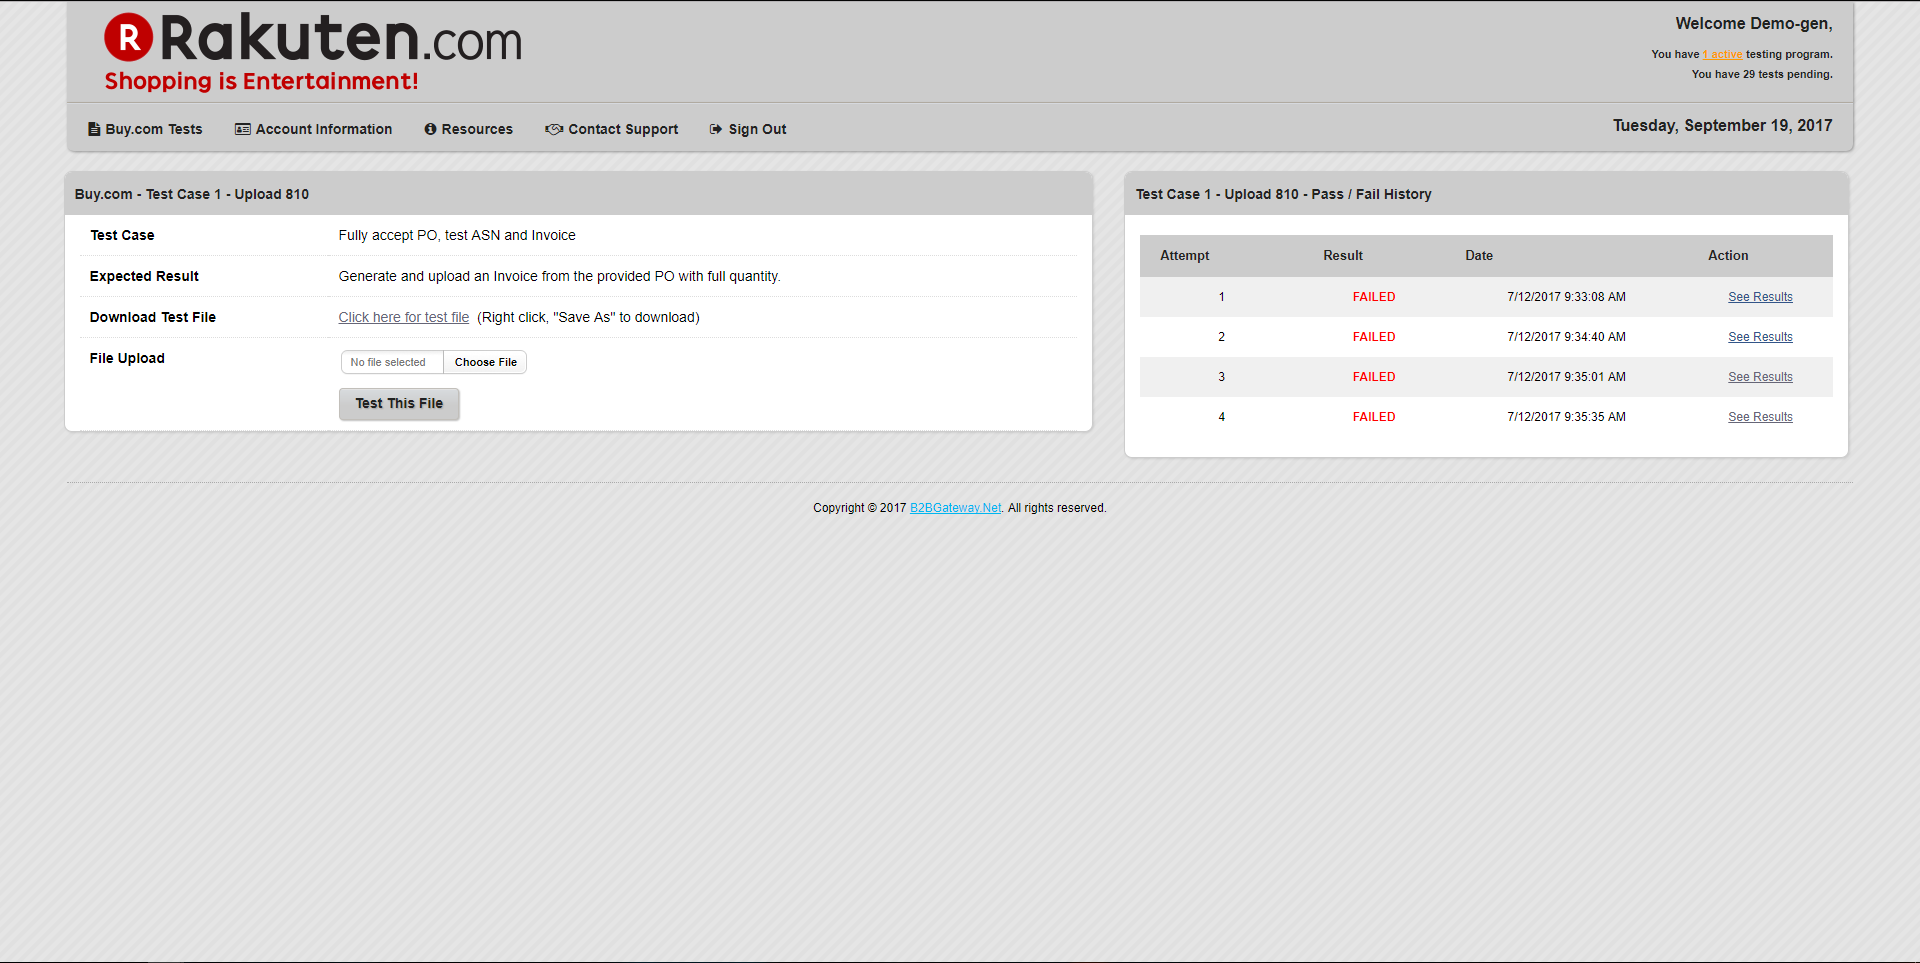The height and width of the screenshot is (963, 1920).
Task: Click FAILED result for attempt 4
Action: tap(1374, 417)
